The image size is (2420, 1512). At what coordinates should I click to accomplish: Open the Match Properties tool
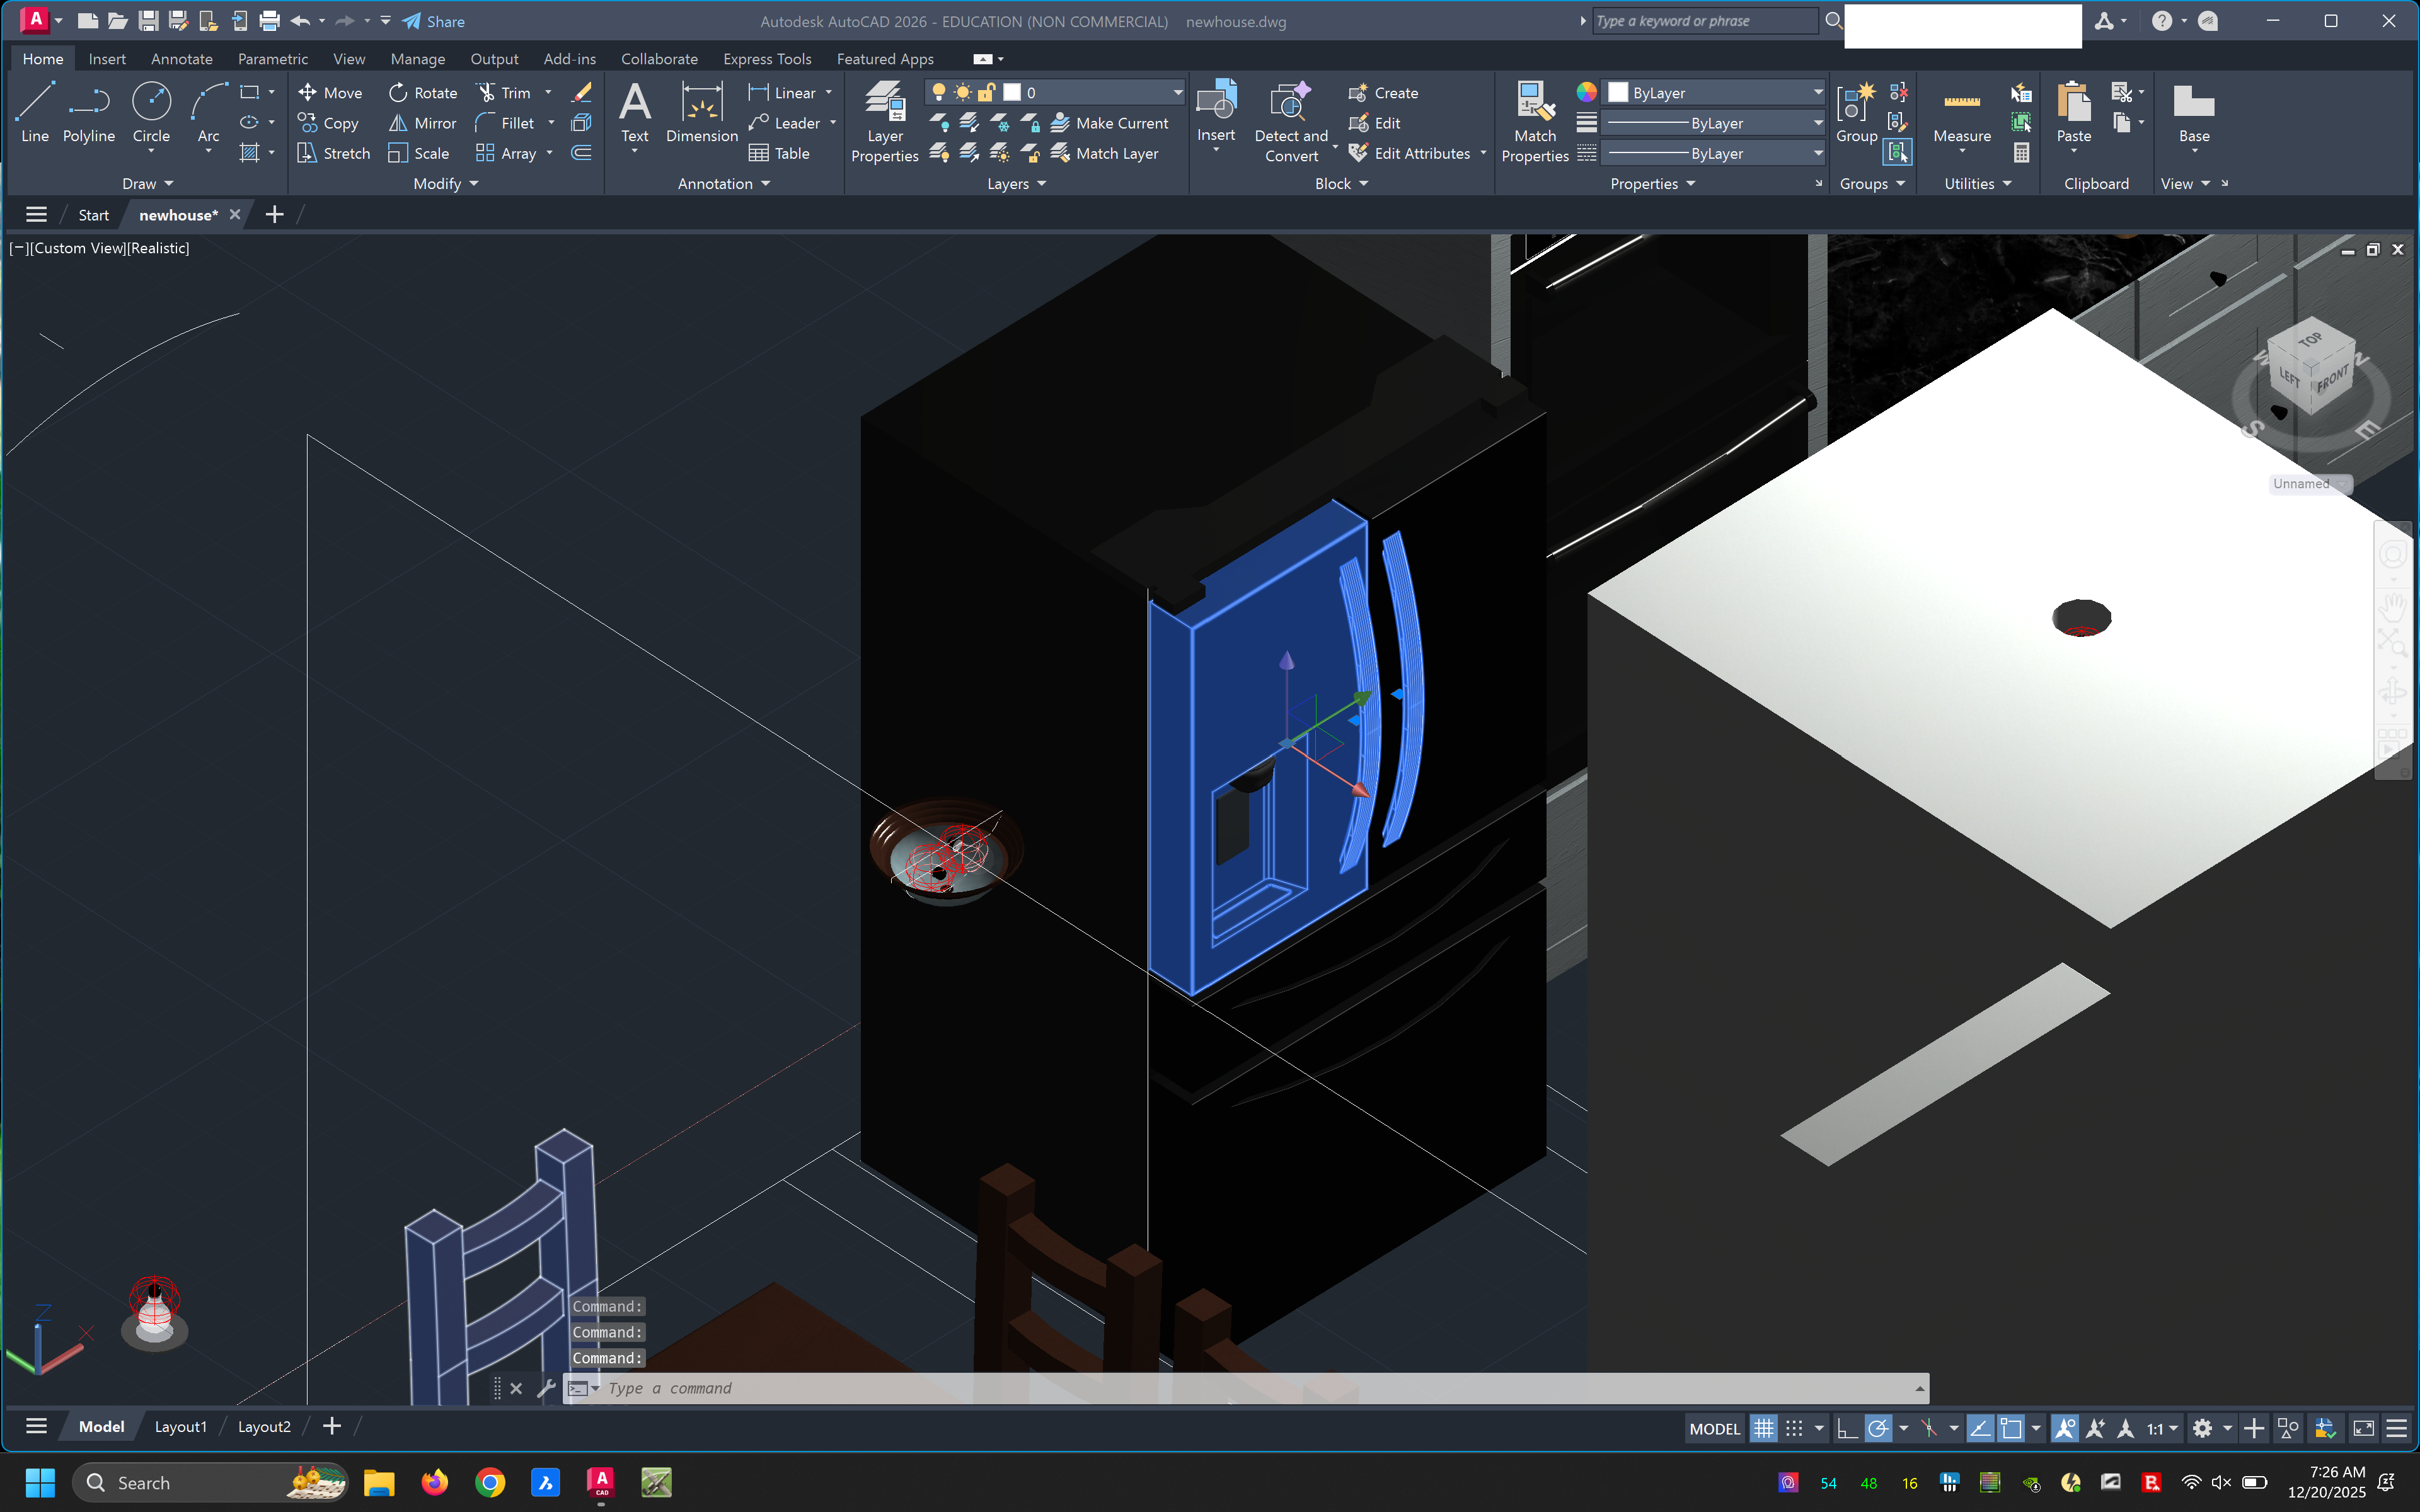click(1535, 121)
